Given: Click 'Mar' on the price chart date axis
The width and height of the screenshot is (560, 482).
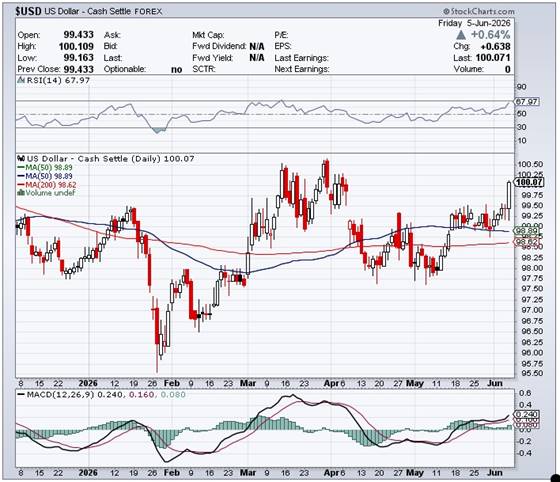Looking at the screenshot, I should click(x=248, y=383).
